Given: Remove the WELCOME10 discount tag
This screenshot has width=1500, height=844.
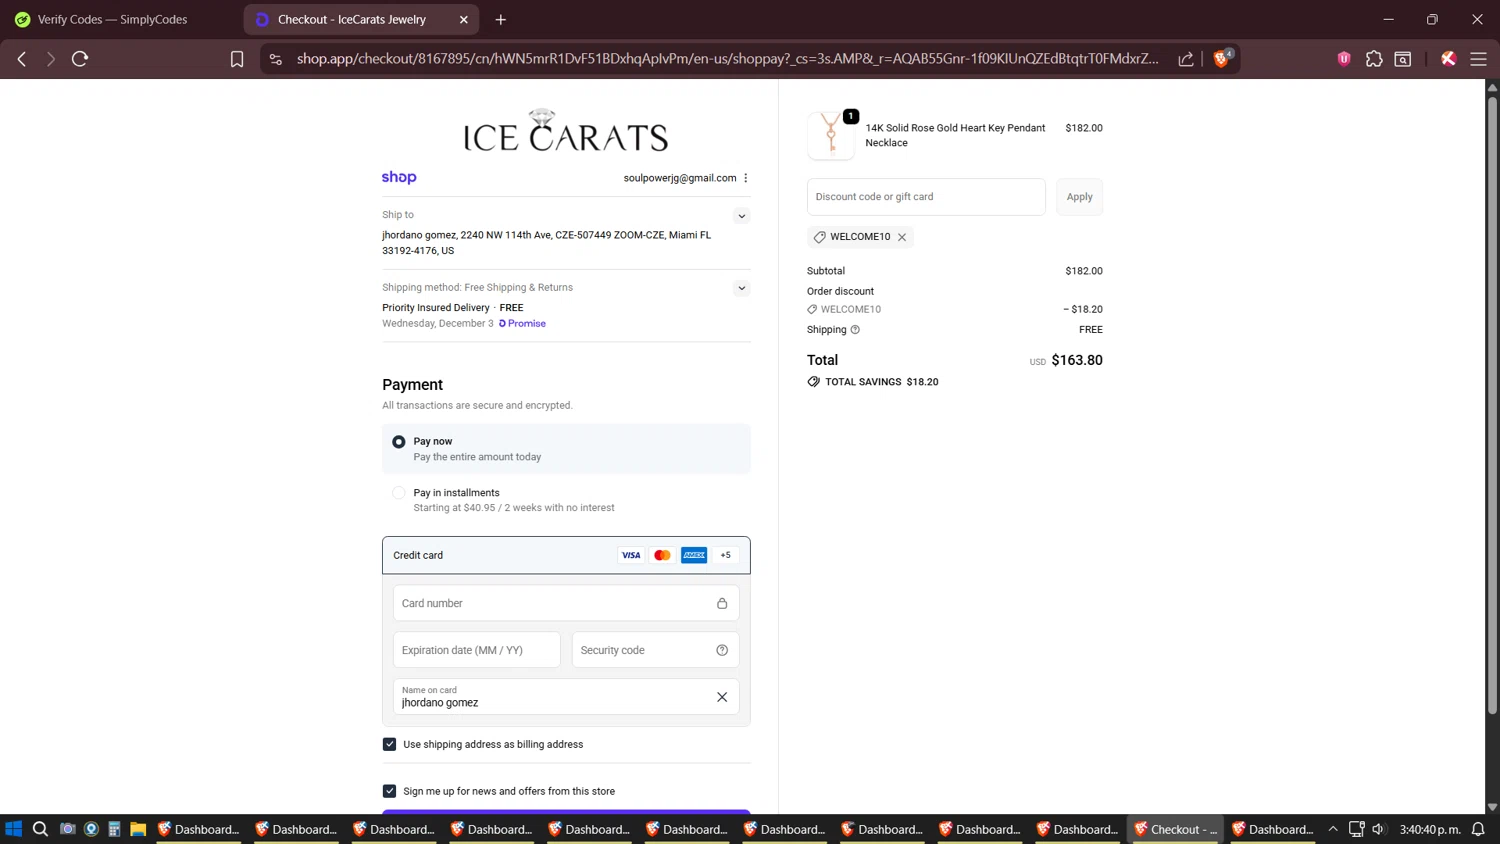Looking at the screenshot, I should click(x=902, y=237).
